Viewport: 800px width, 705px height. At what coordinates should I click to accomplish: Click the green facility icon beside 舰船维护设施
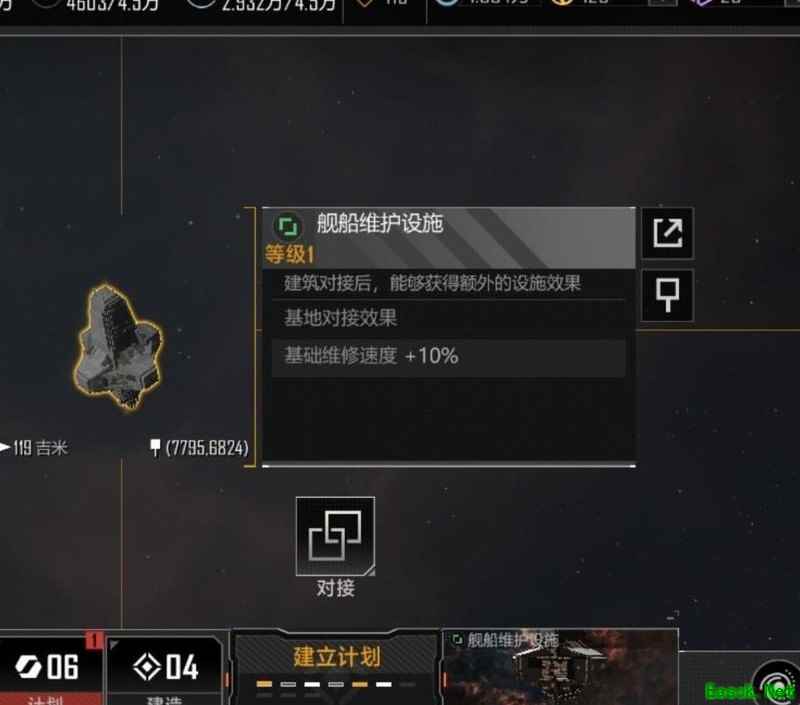288,226
